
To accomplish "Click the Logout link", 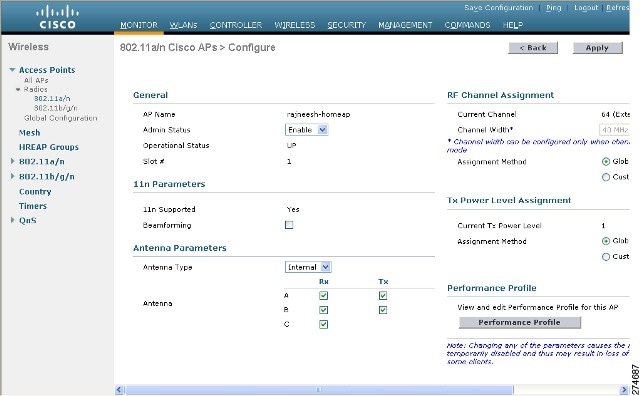I will click(x=586, y=8).
